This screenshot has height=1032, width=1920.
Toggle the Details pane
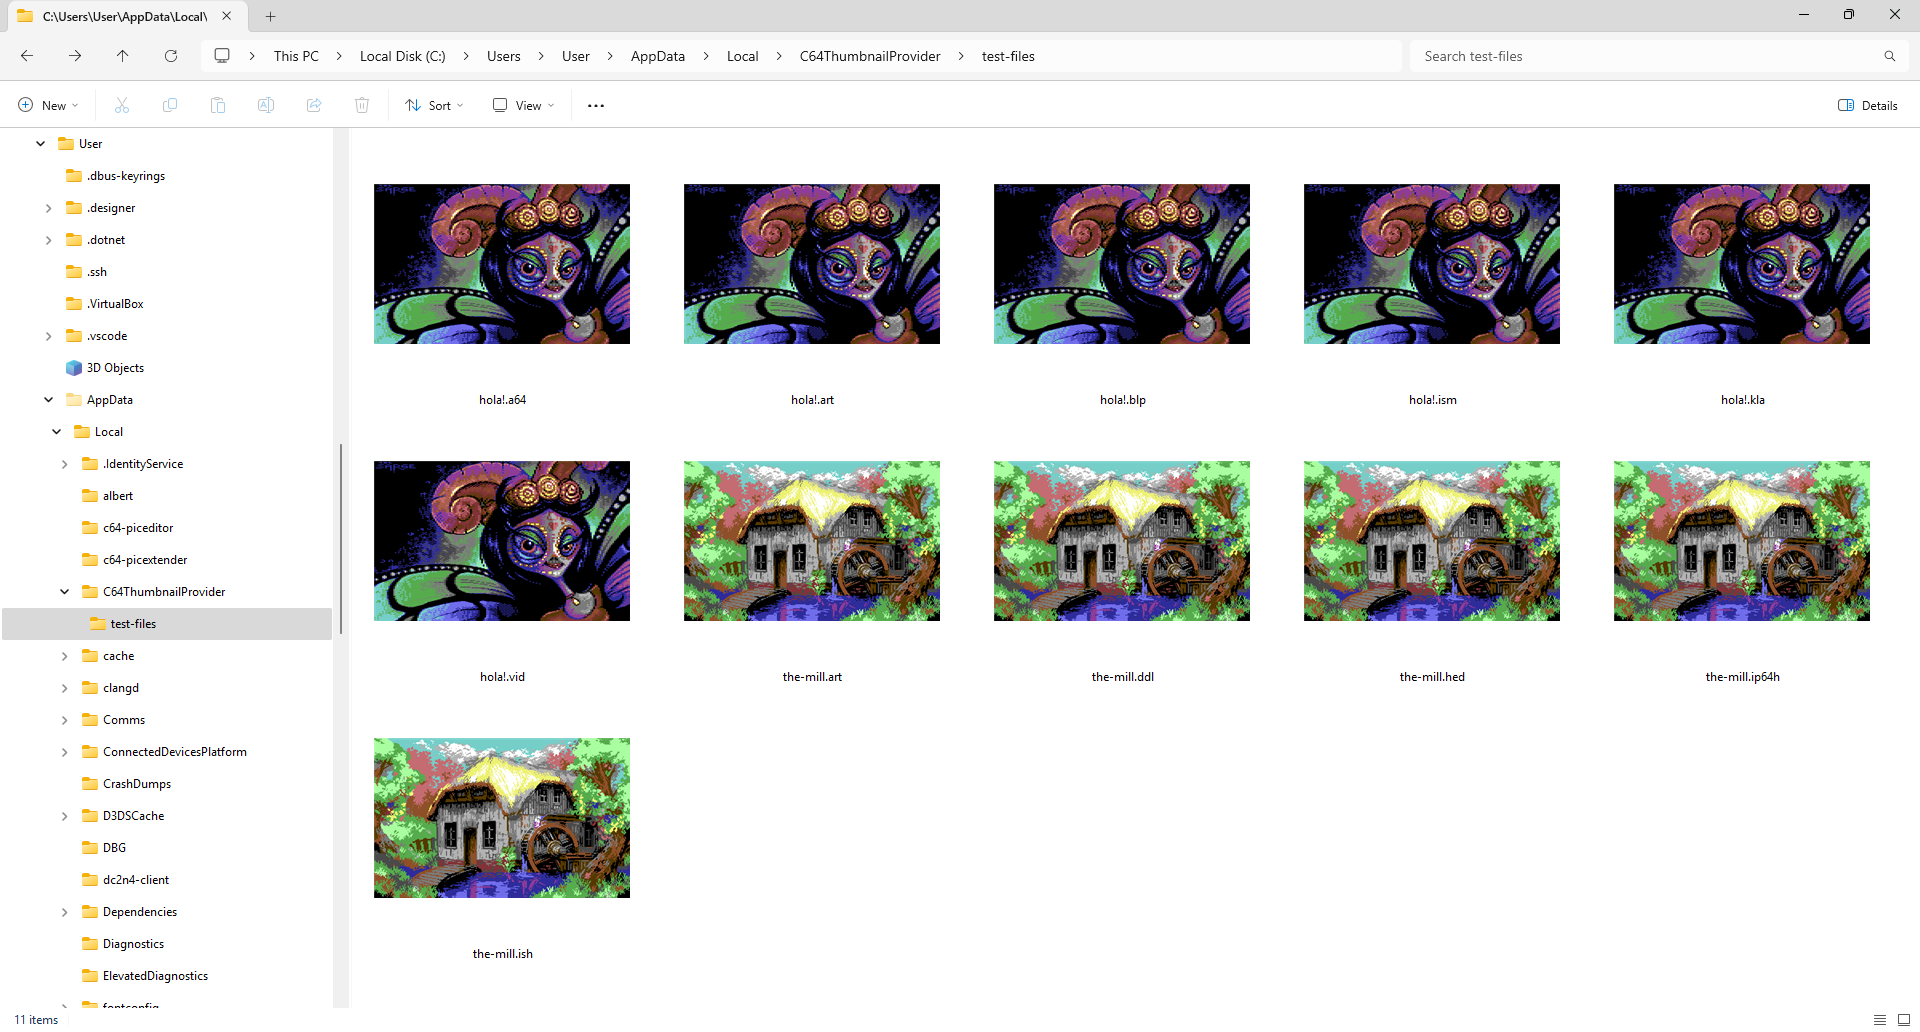1868,105
